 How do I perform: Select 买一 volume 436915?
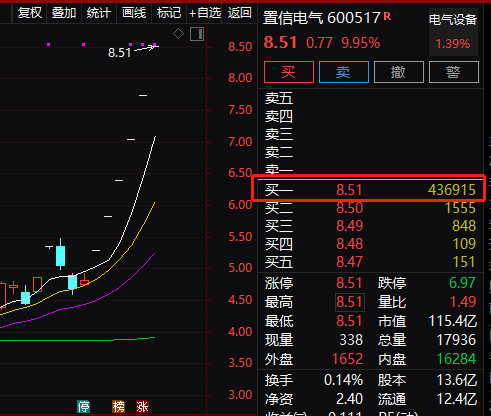452,190
